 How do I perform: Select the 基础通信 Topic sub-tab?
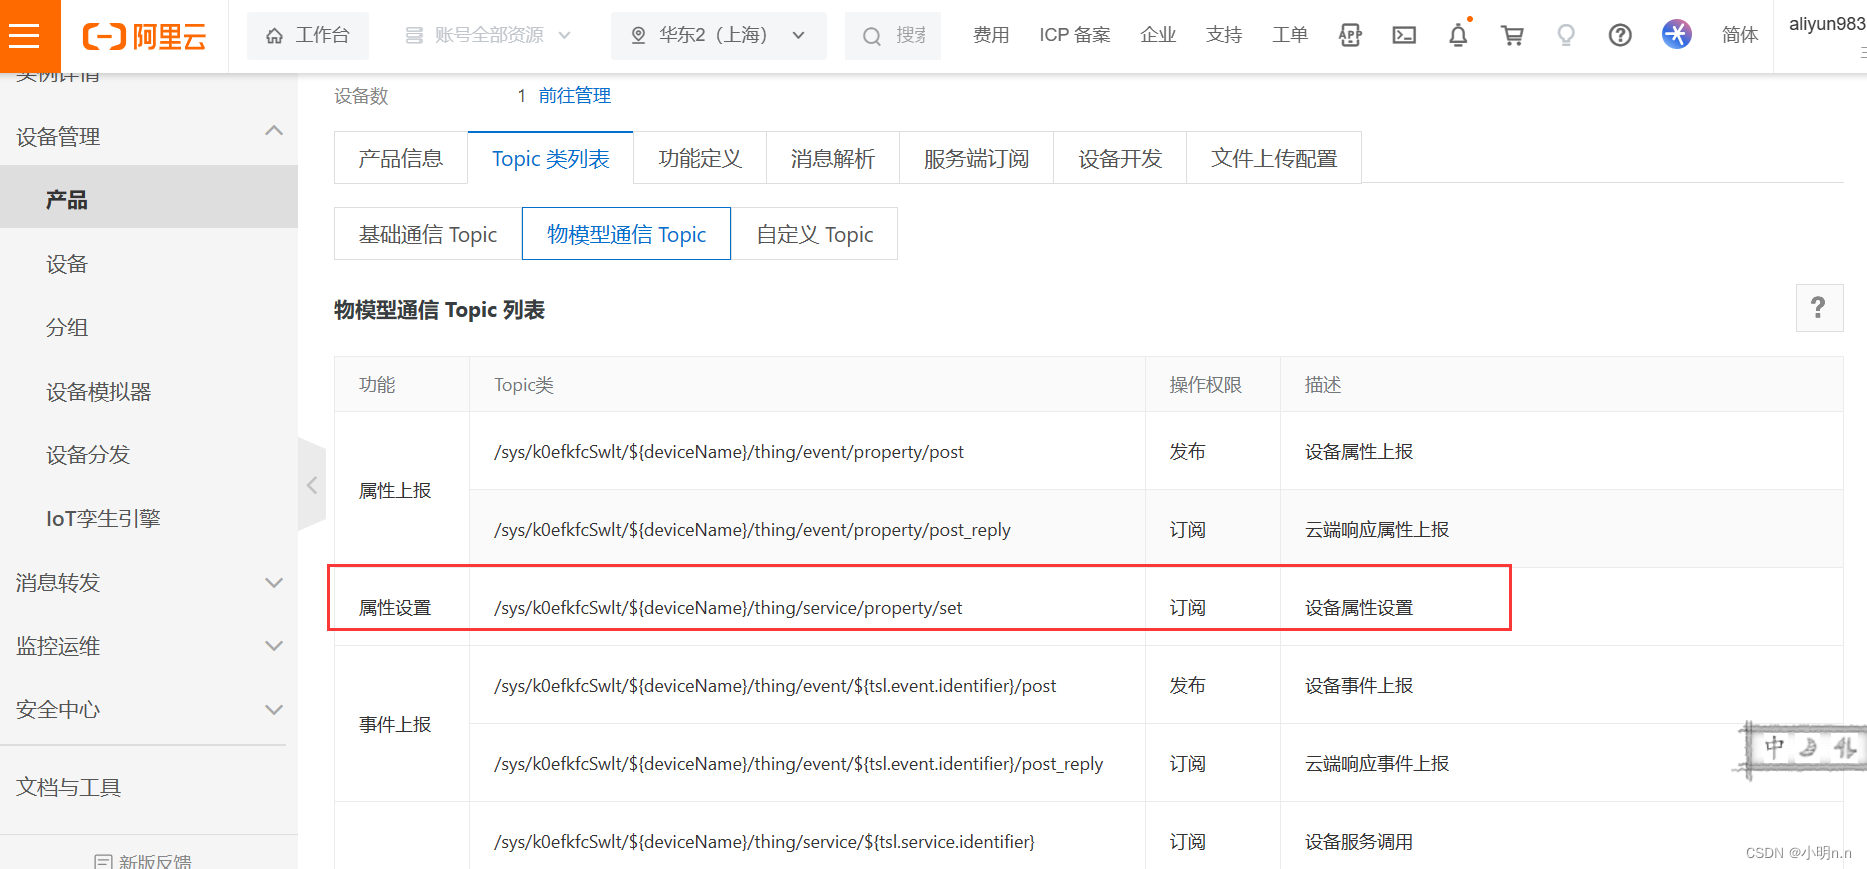coord(428,234)
